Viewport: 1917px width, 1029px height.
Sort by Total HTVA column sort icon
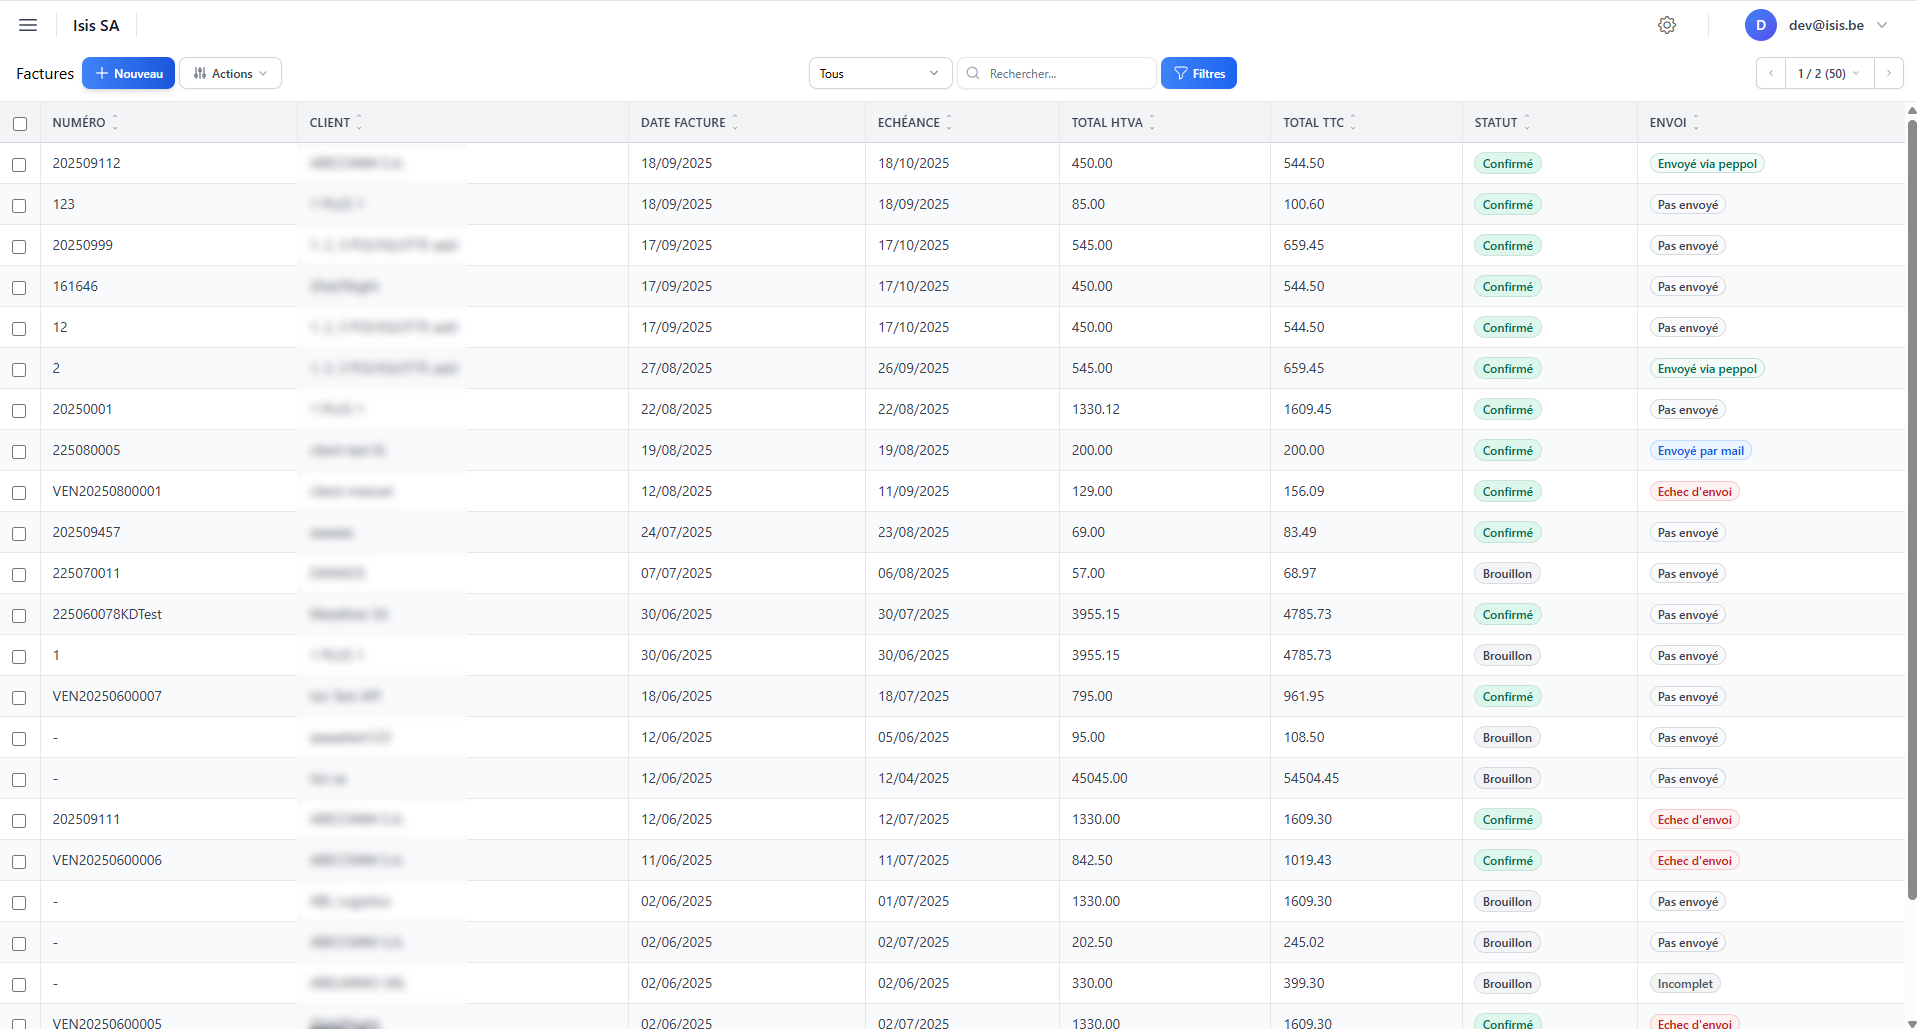coord(1152,122)
